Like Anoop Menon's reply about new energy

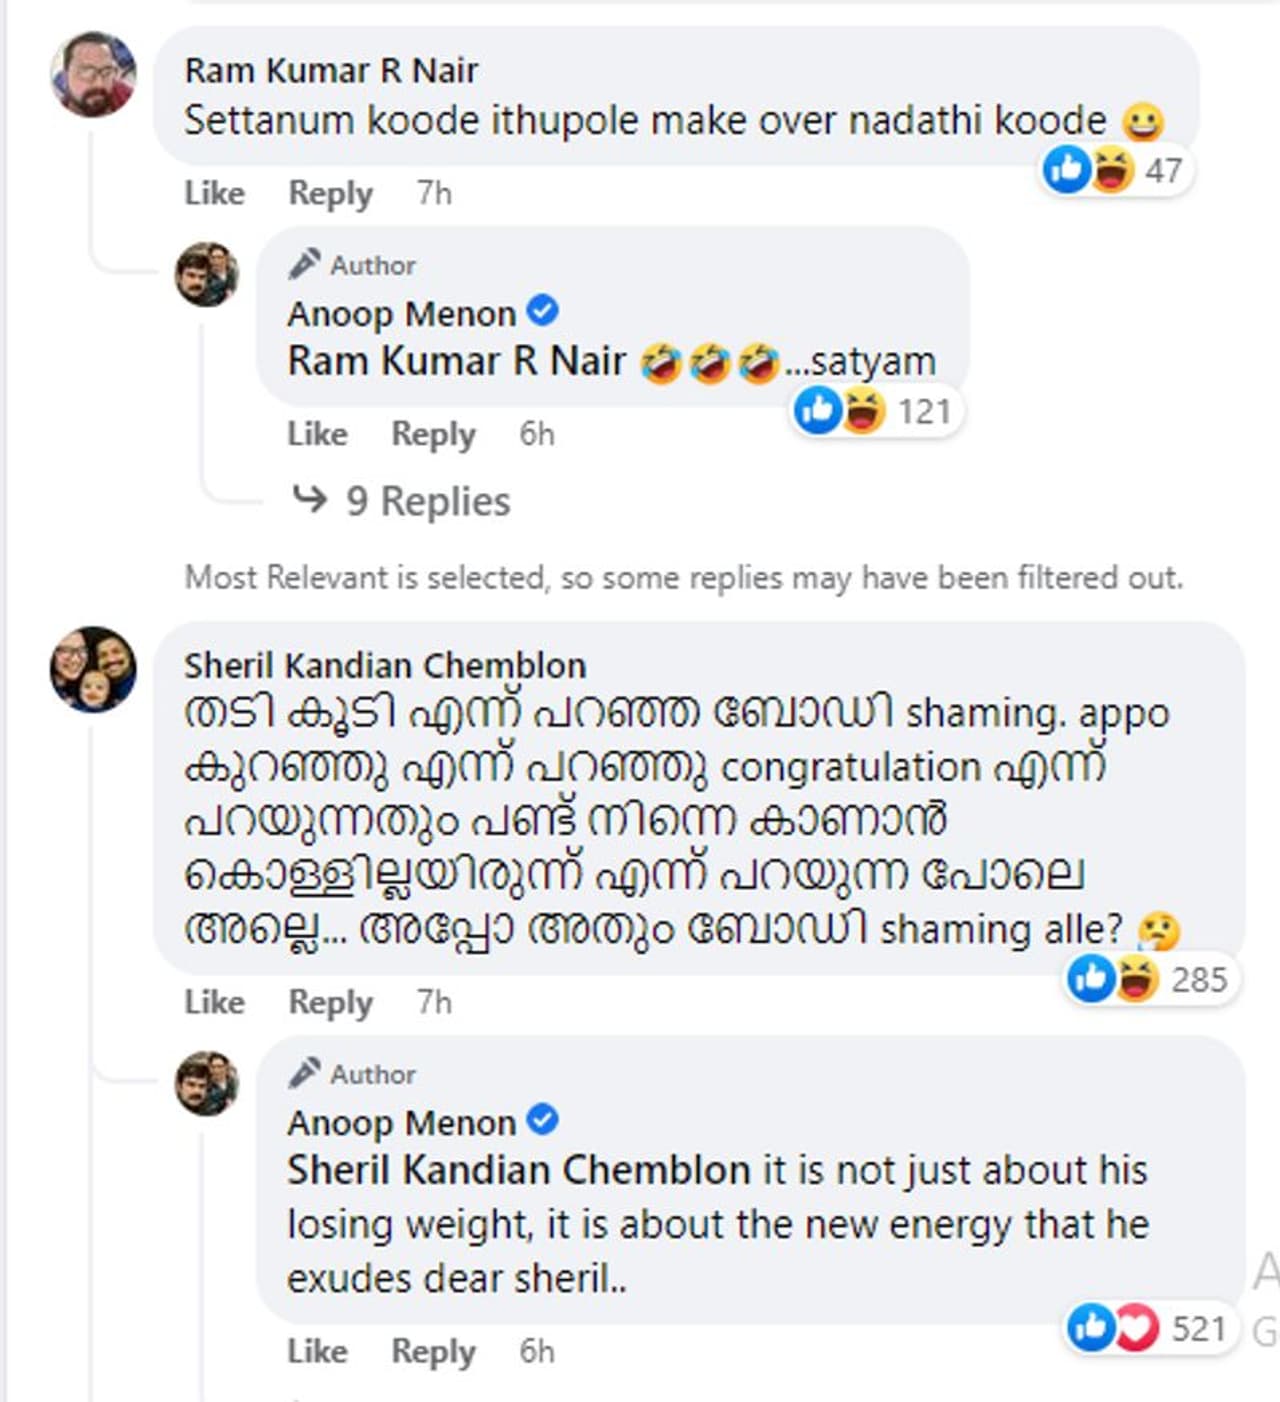point(317,1351)
